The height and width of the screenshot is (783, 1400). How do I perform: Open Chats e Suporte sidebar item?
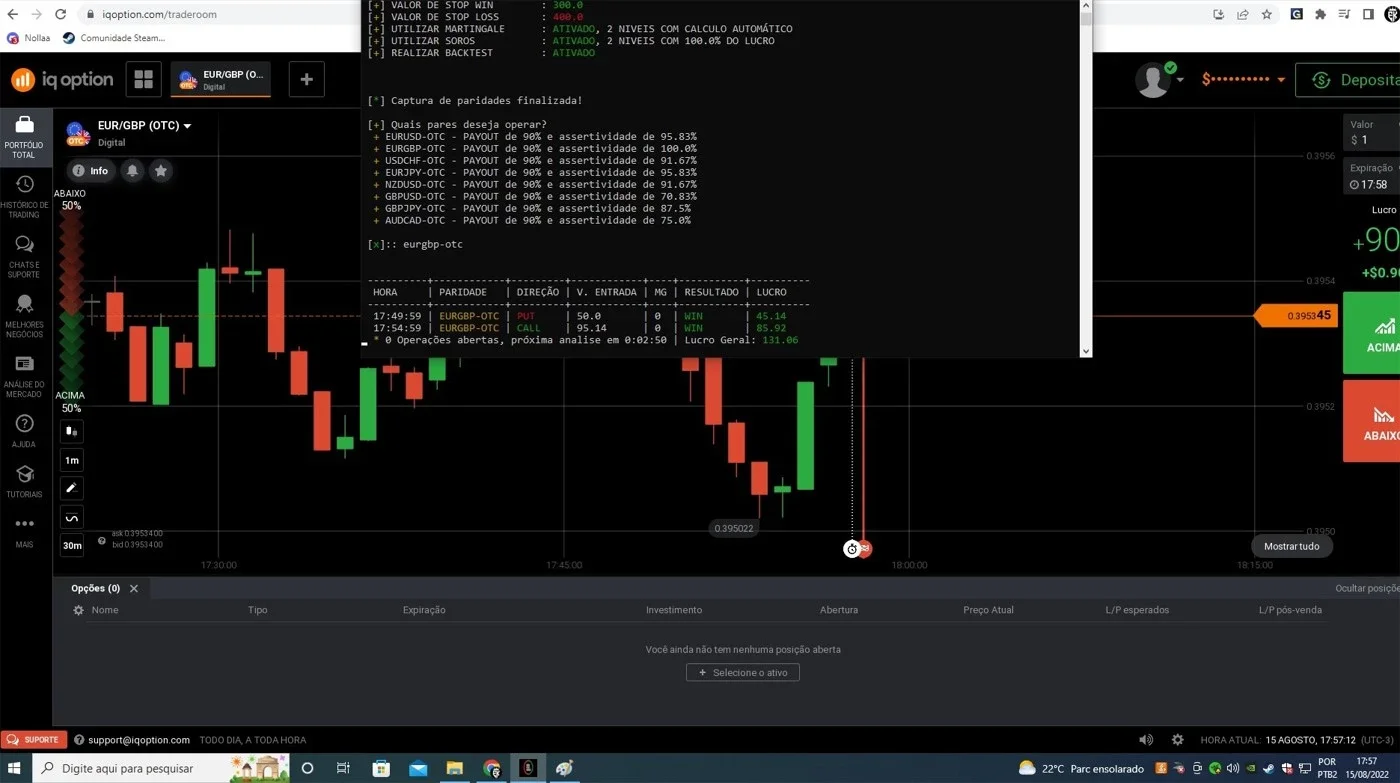click(x=24, y=256)
